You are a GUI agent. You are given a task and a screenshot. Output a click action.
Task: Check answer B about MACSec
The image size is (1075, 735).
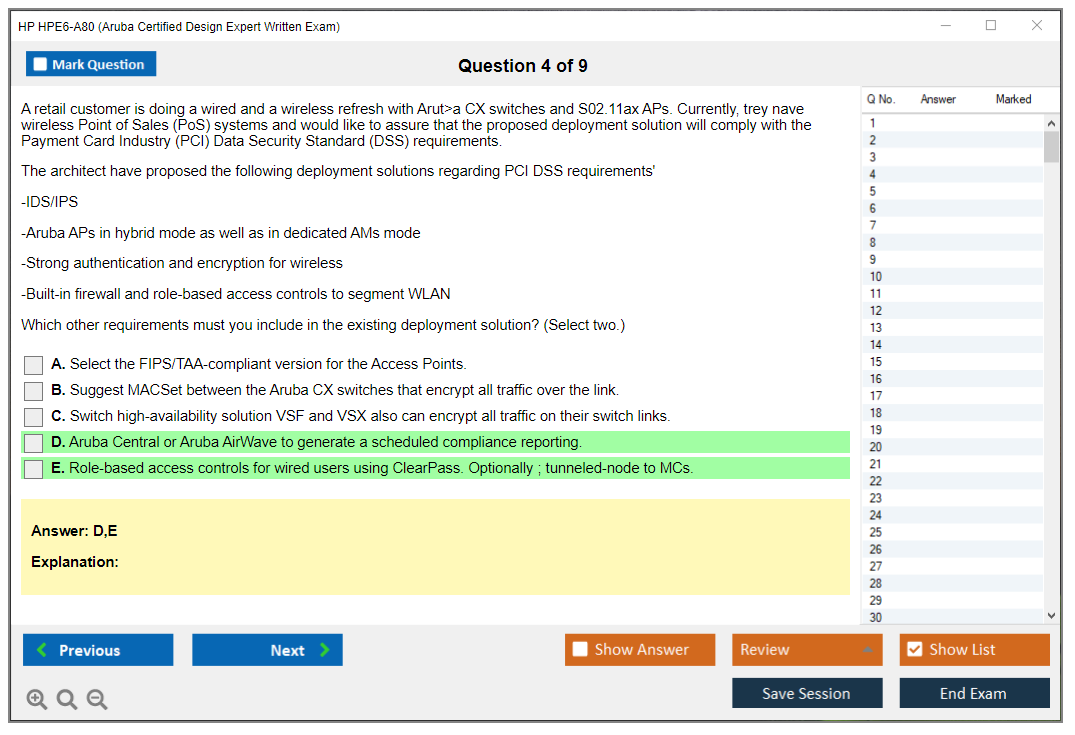tap(34, 391)
